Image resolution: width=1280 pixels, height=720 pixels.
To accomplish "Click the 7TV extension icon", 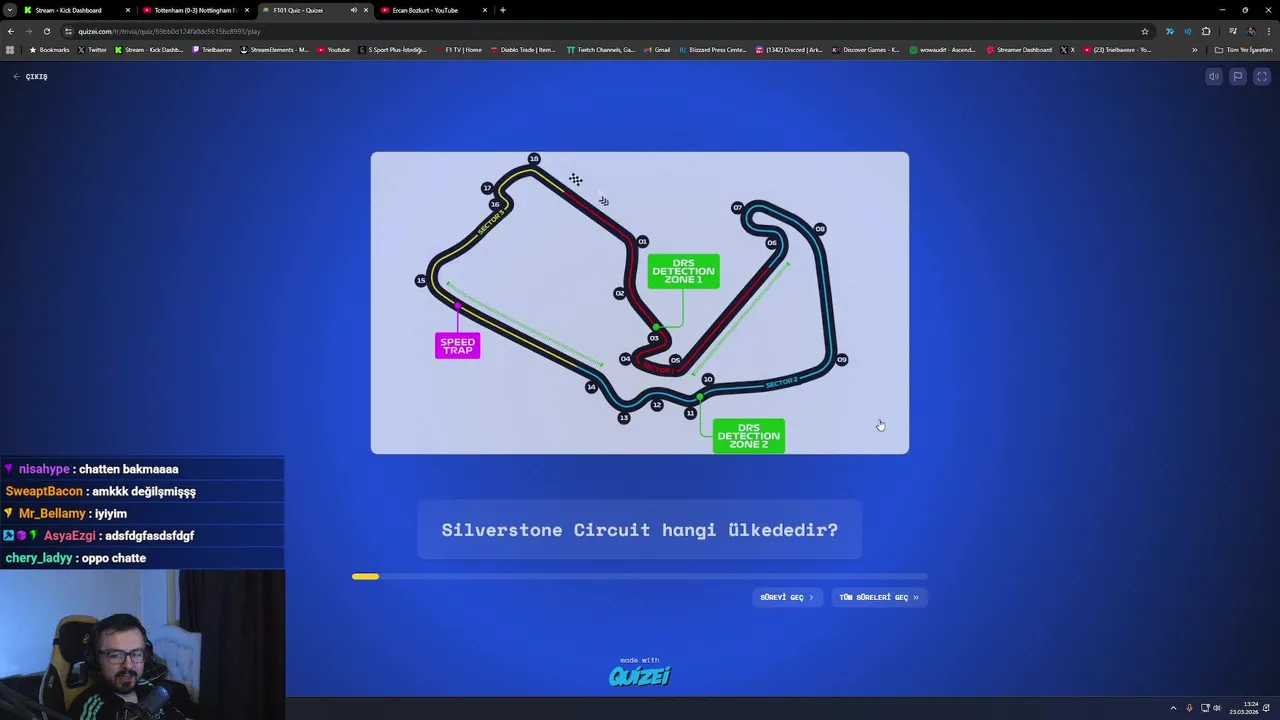I will pyautogui.click(x=1169, y=31).
